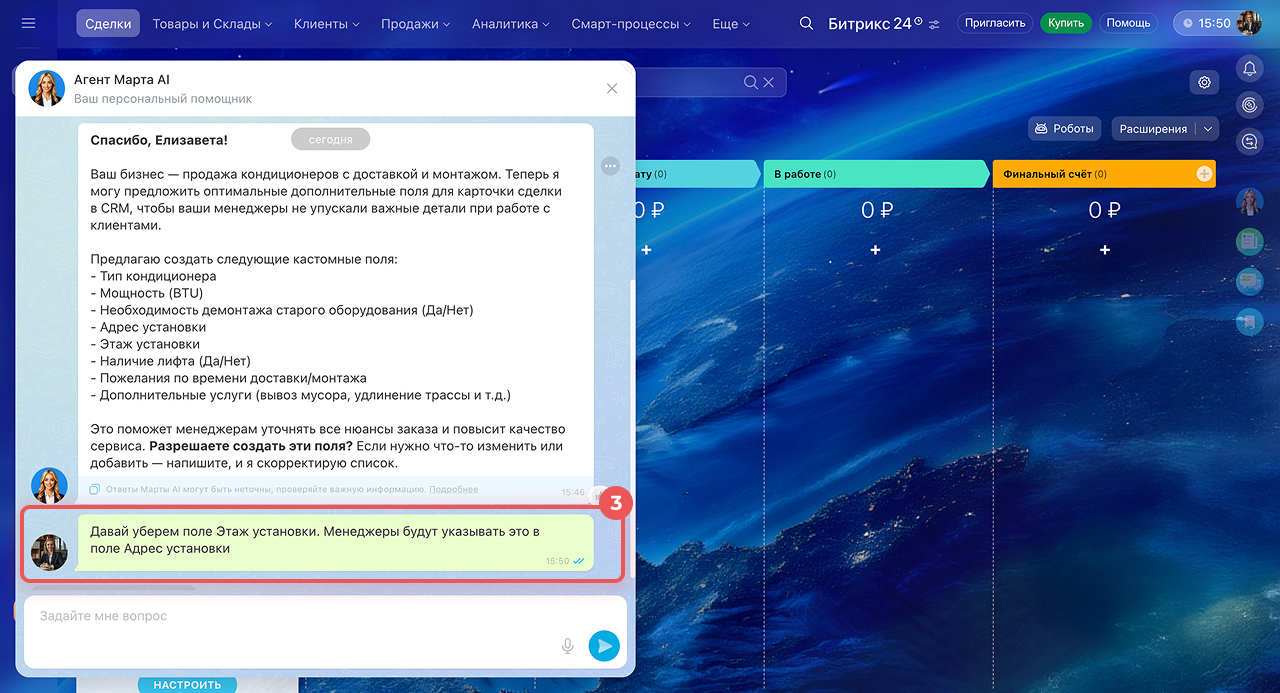Open kanban settings gear
This screenshot has width=1280, height=693.
point(1204,82)
